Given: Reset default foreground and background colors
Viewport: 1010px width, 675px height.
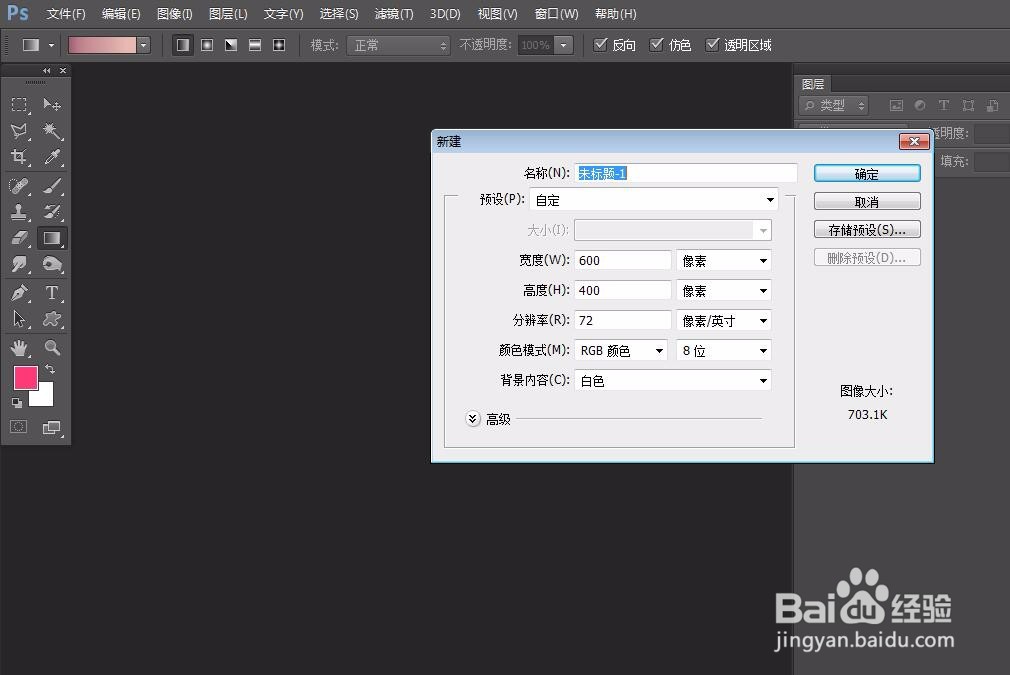Looking at the screenshot, I should pyautogui.click(x=17, y=403).
